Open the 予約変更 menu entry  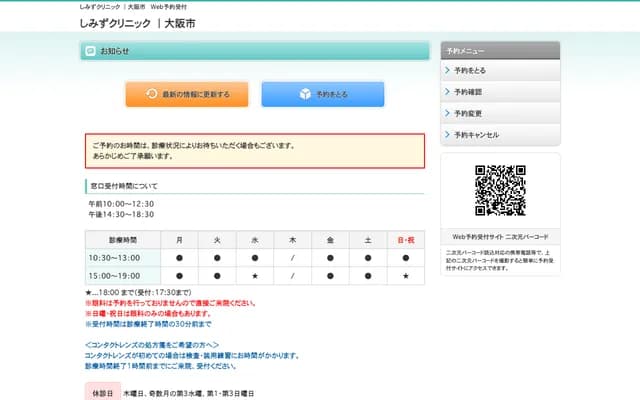tap(468, 113)
